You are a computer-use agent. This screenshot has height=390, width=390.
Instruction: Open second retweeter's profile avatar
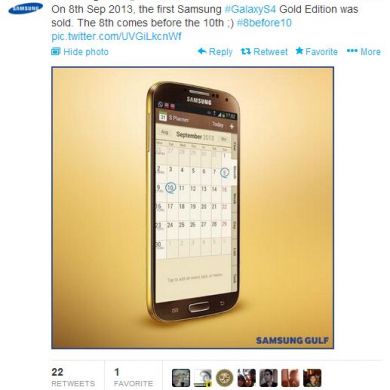pyautogui.click(x=203, y=378)
